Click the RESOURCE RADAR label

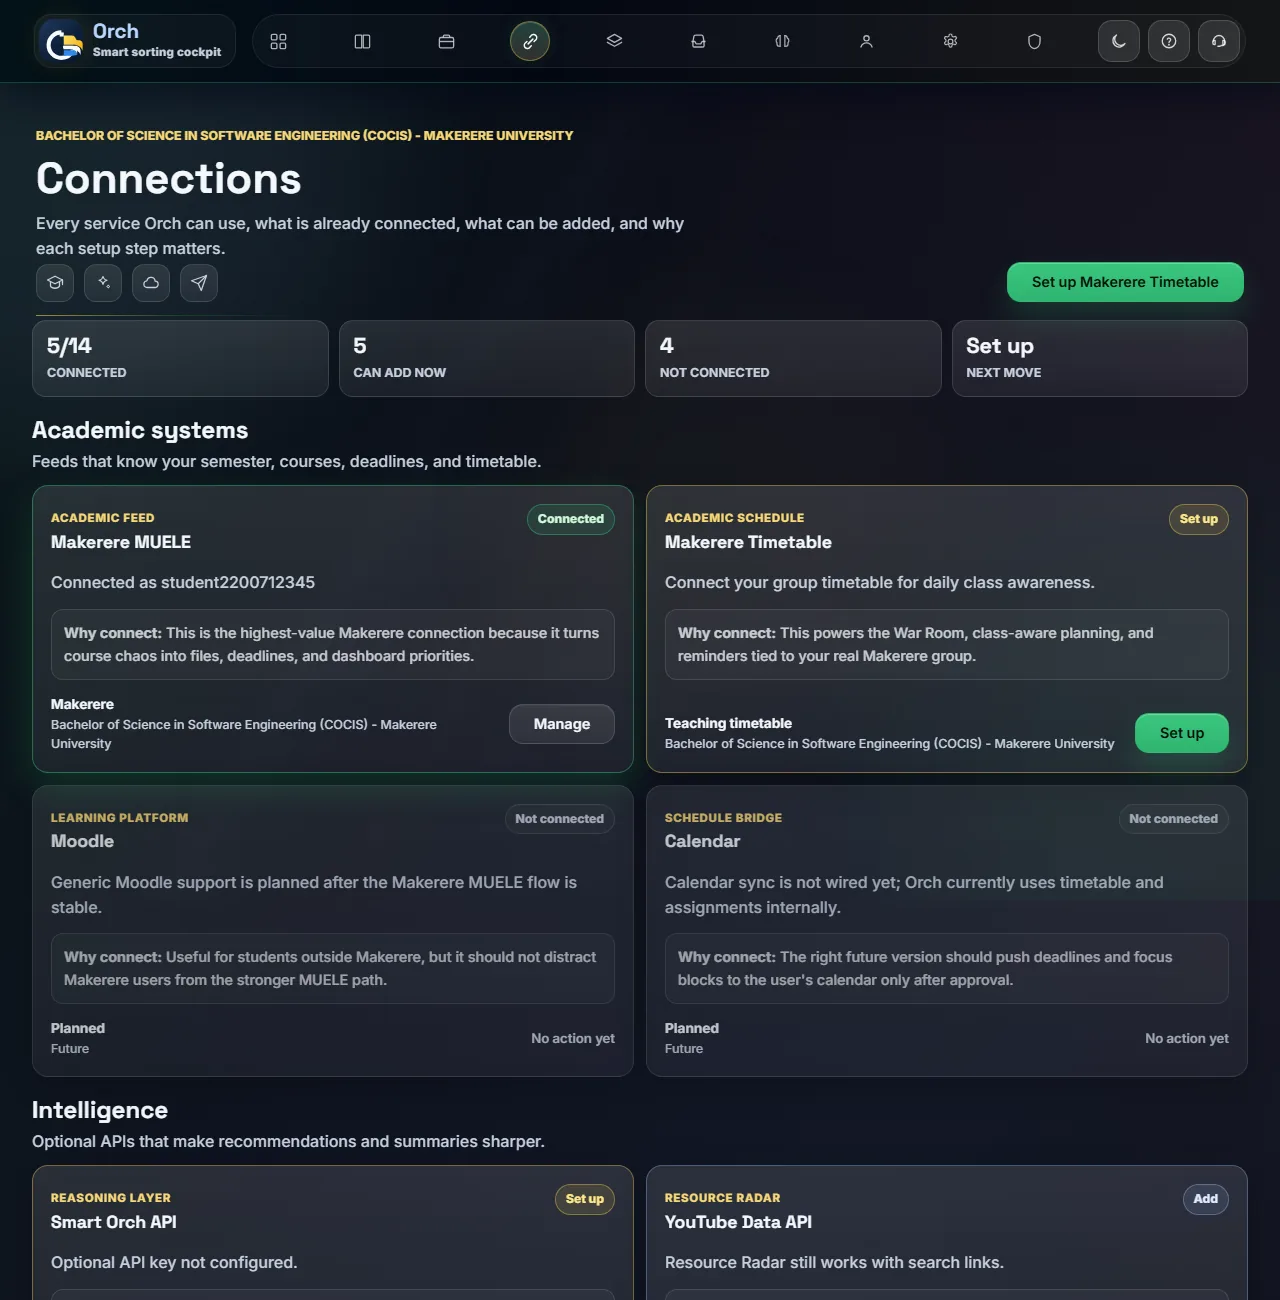[x=722, y=1198]
